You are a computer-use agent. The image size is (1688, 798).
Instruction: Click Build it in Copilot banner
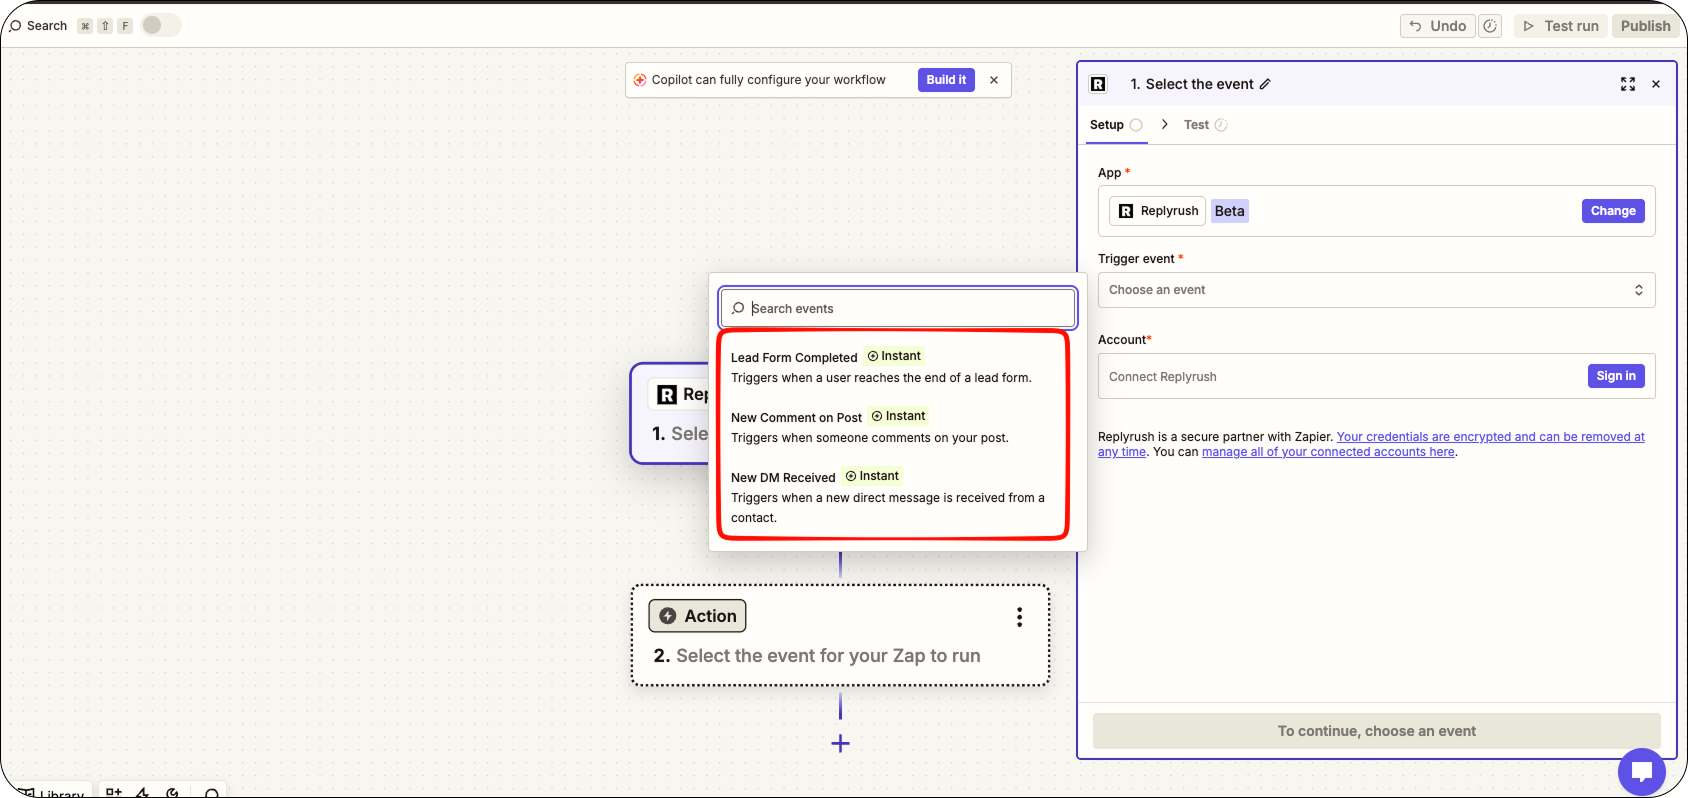946,80
